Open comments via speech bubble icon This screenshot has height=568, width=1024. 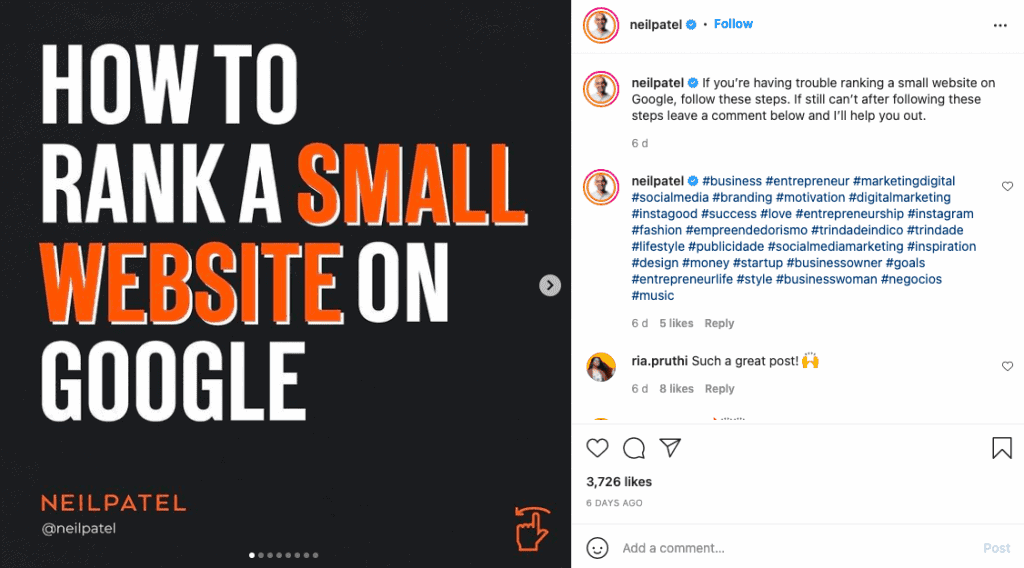634,448
